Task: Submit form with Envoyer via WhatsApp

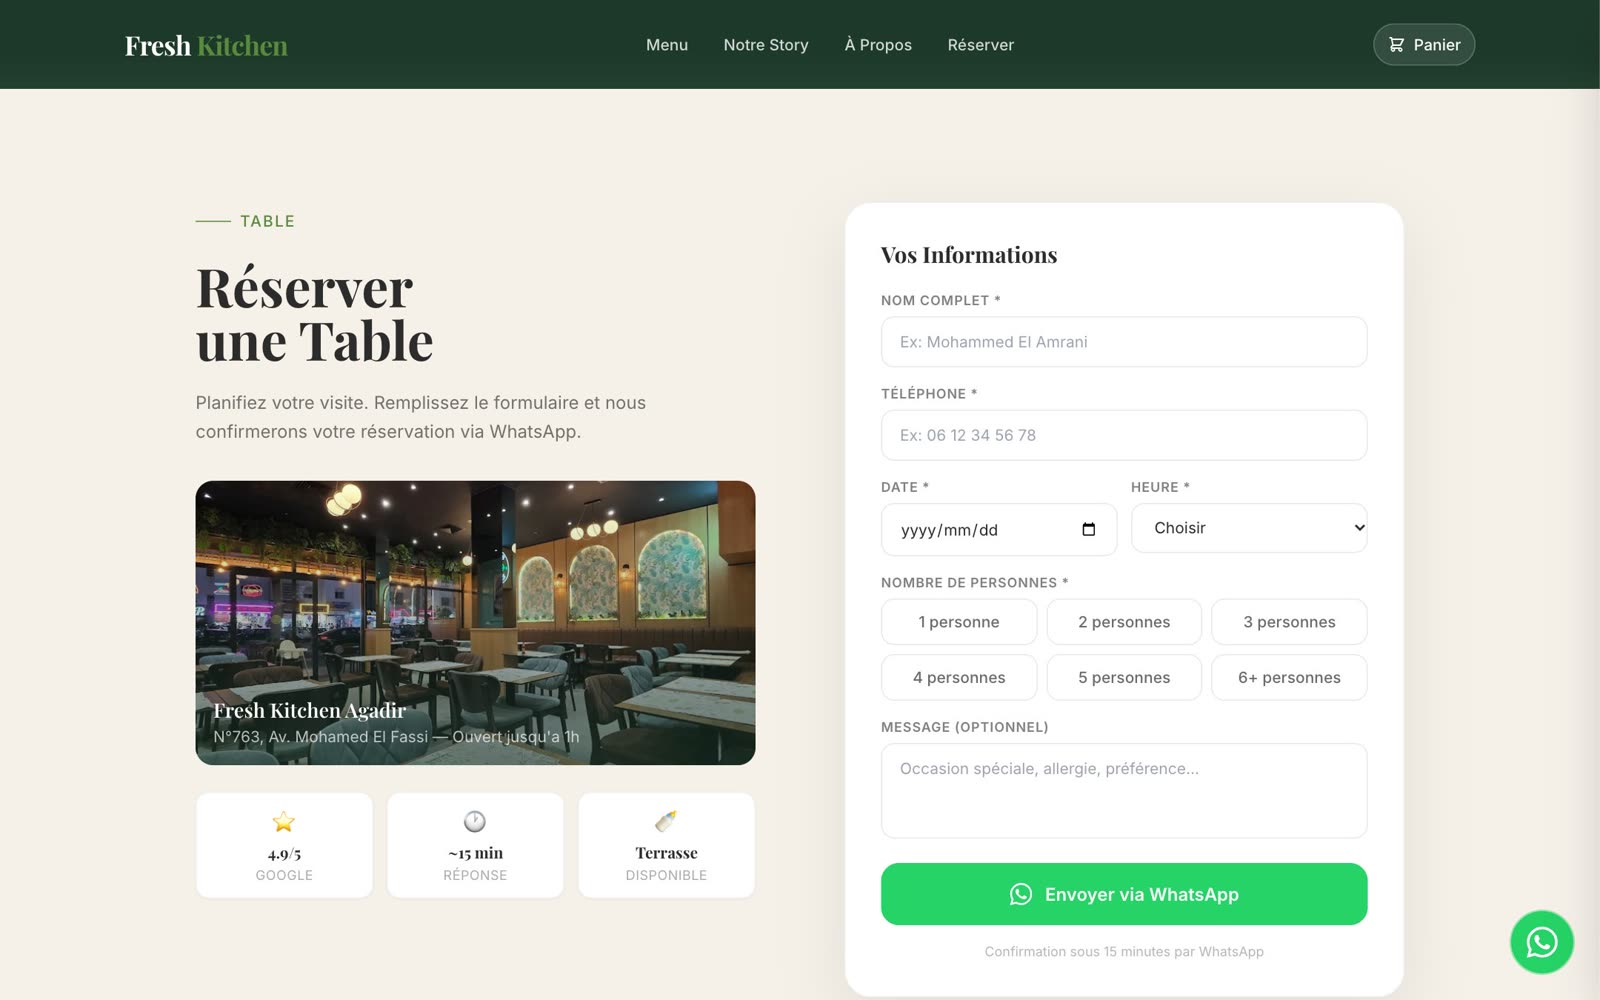Action: click(x=1124, y=894)
